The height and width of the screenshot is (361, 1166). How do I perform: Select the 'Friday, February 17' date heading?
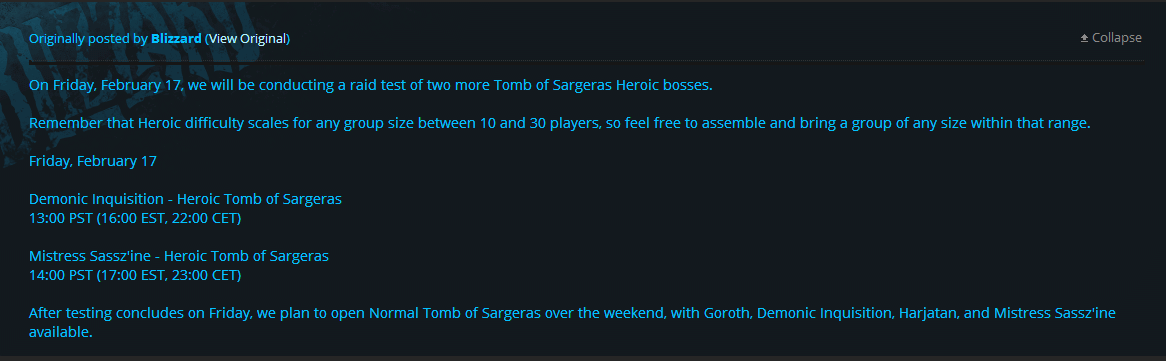click(x=93, y=161)
